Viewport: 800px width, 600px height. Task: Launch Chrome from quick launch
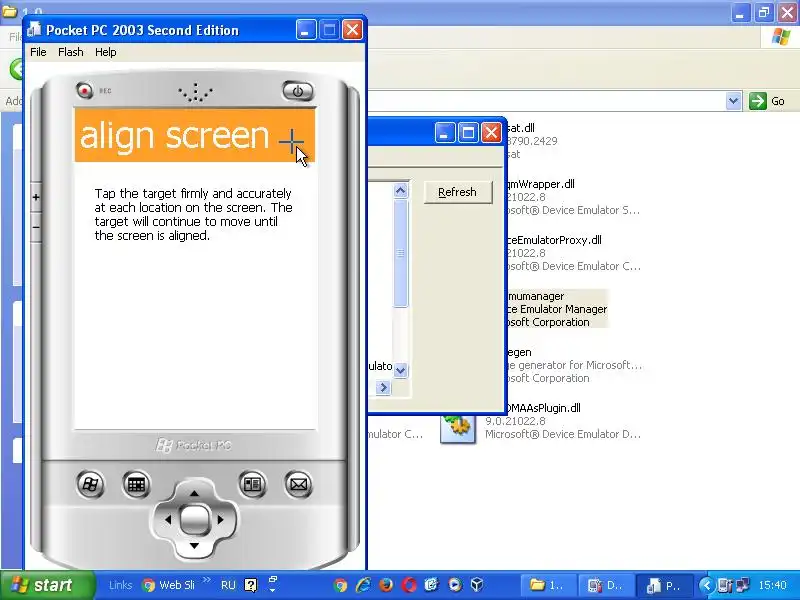[x=340, y=585]
